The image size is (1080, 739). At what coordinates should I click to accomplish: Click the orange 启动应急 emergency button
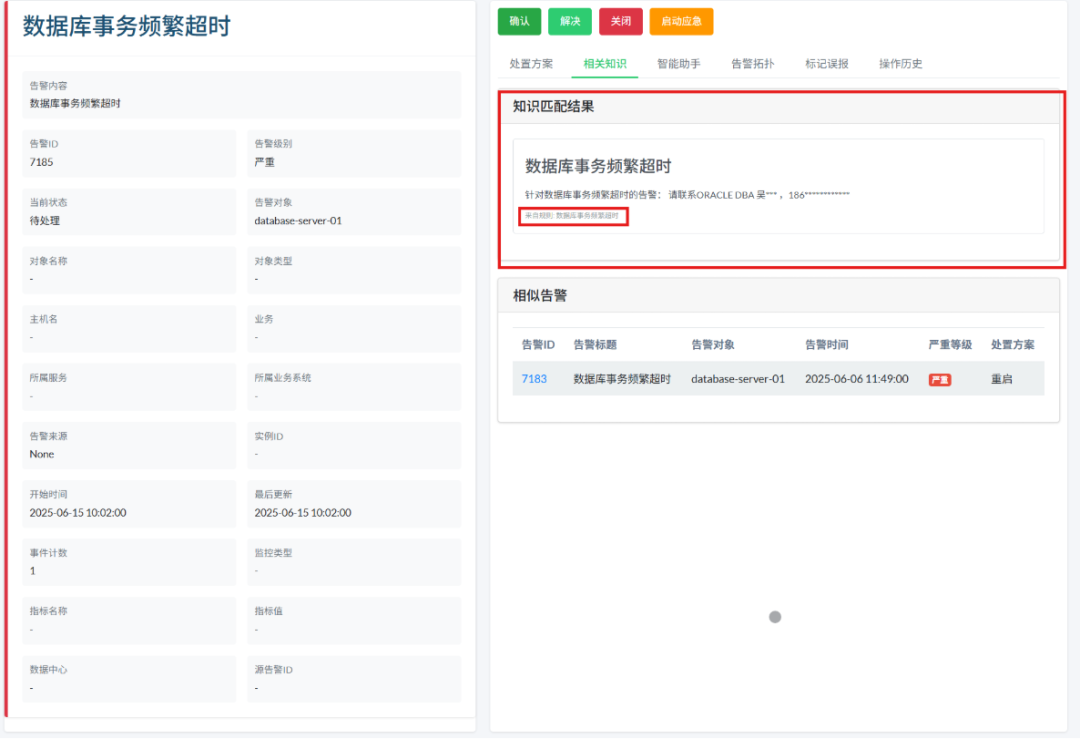click(680, 21)
